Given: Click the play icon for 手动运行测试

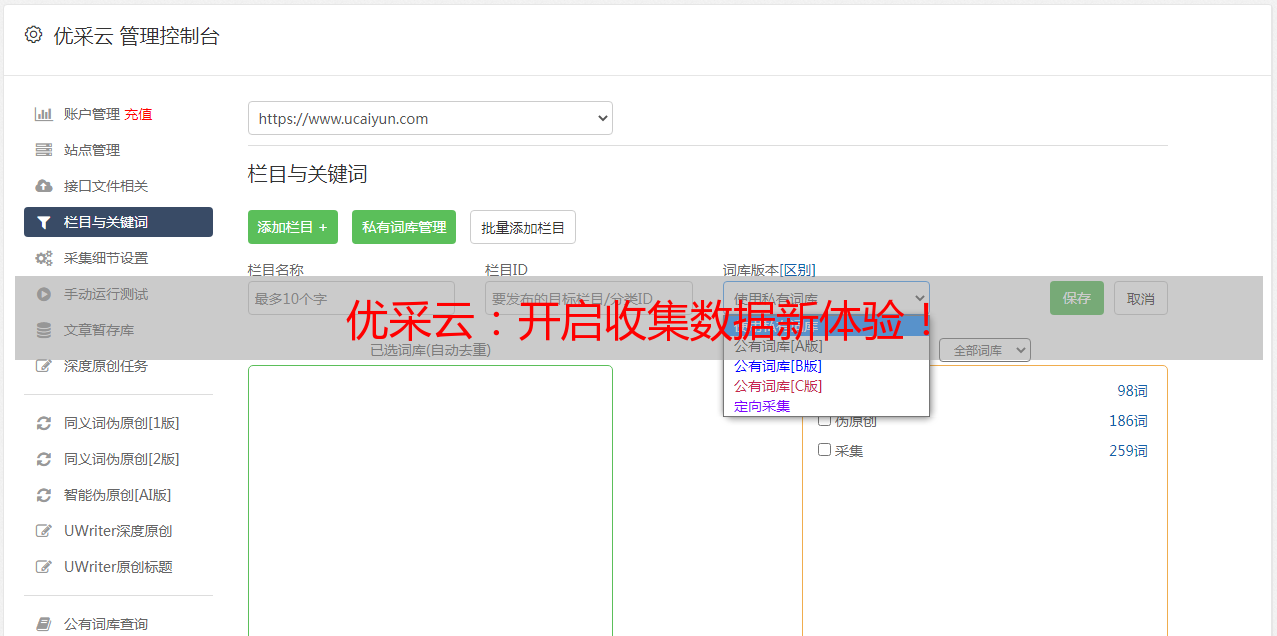Looking at the screenshot, I should (x=43, y=294).
